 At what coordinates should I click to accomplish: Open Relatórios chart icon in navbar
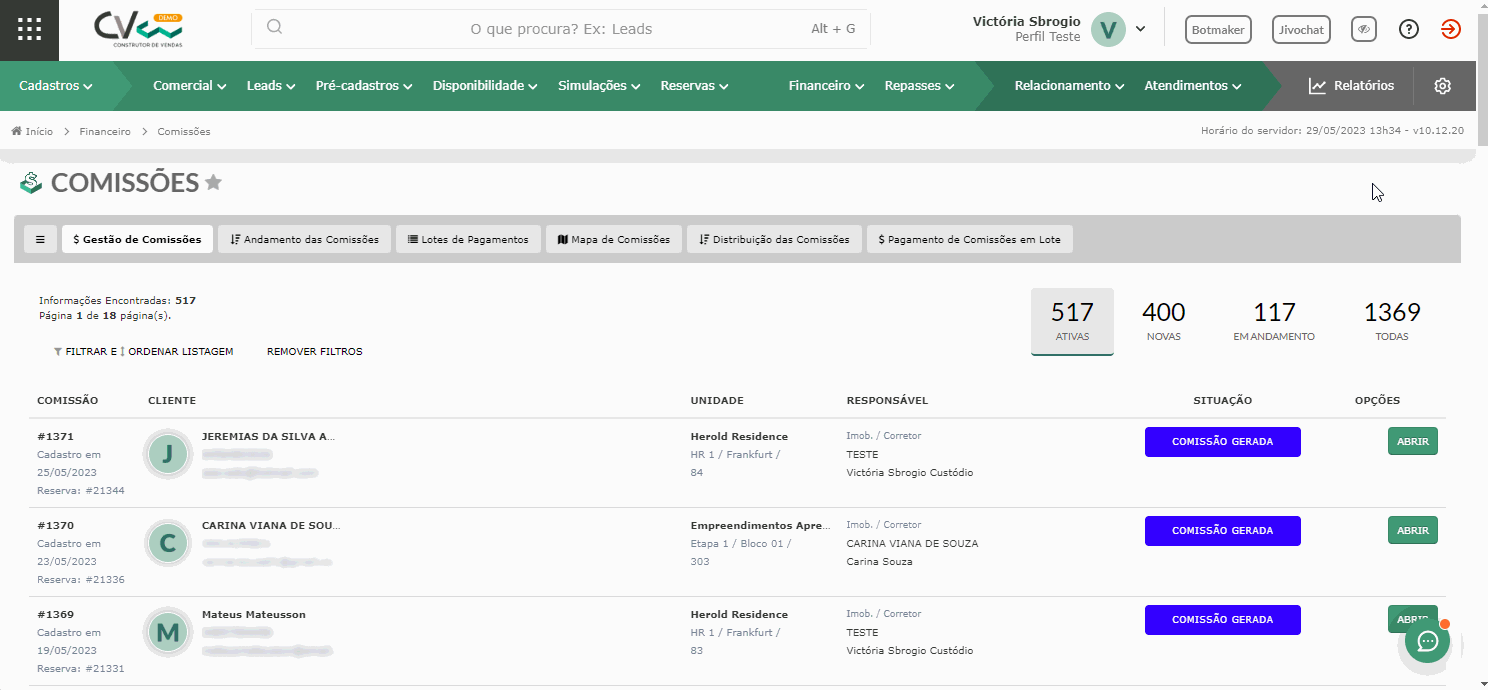click(1317, 86)
